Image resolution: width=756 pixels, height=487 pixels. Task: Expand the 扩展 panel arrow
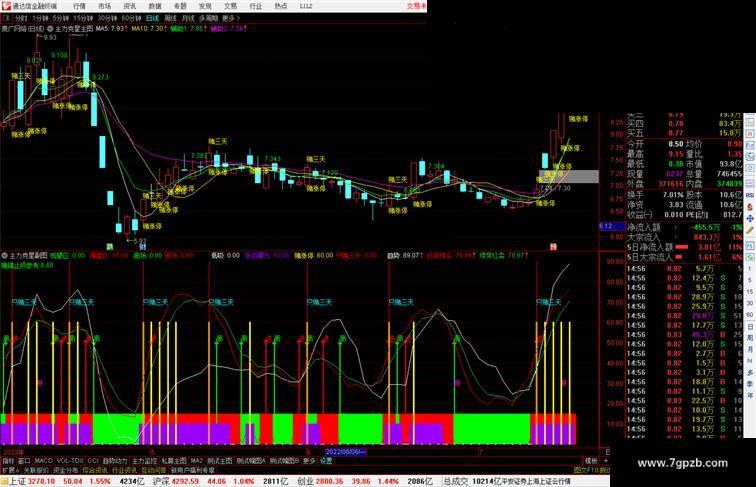click(11, 470)
